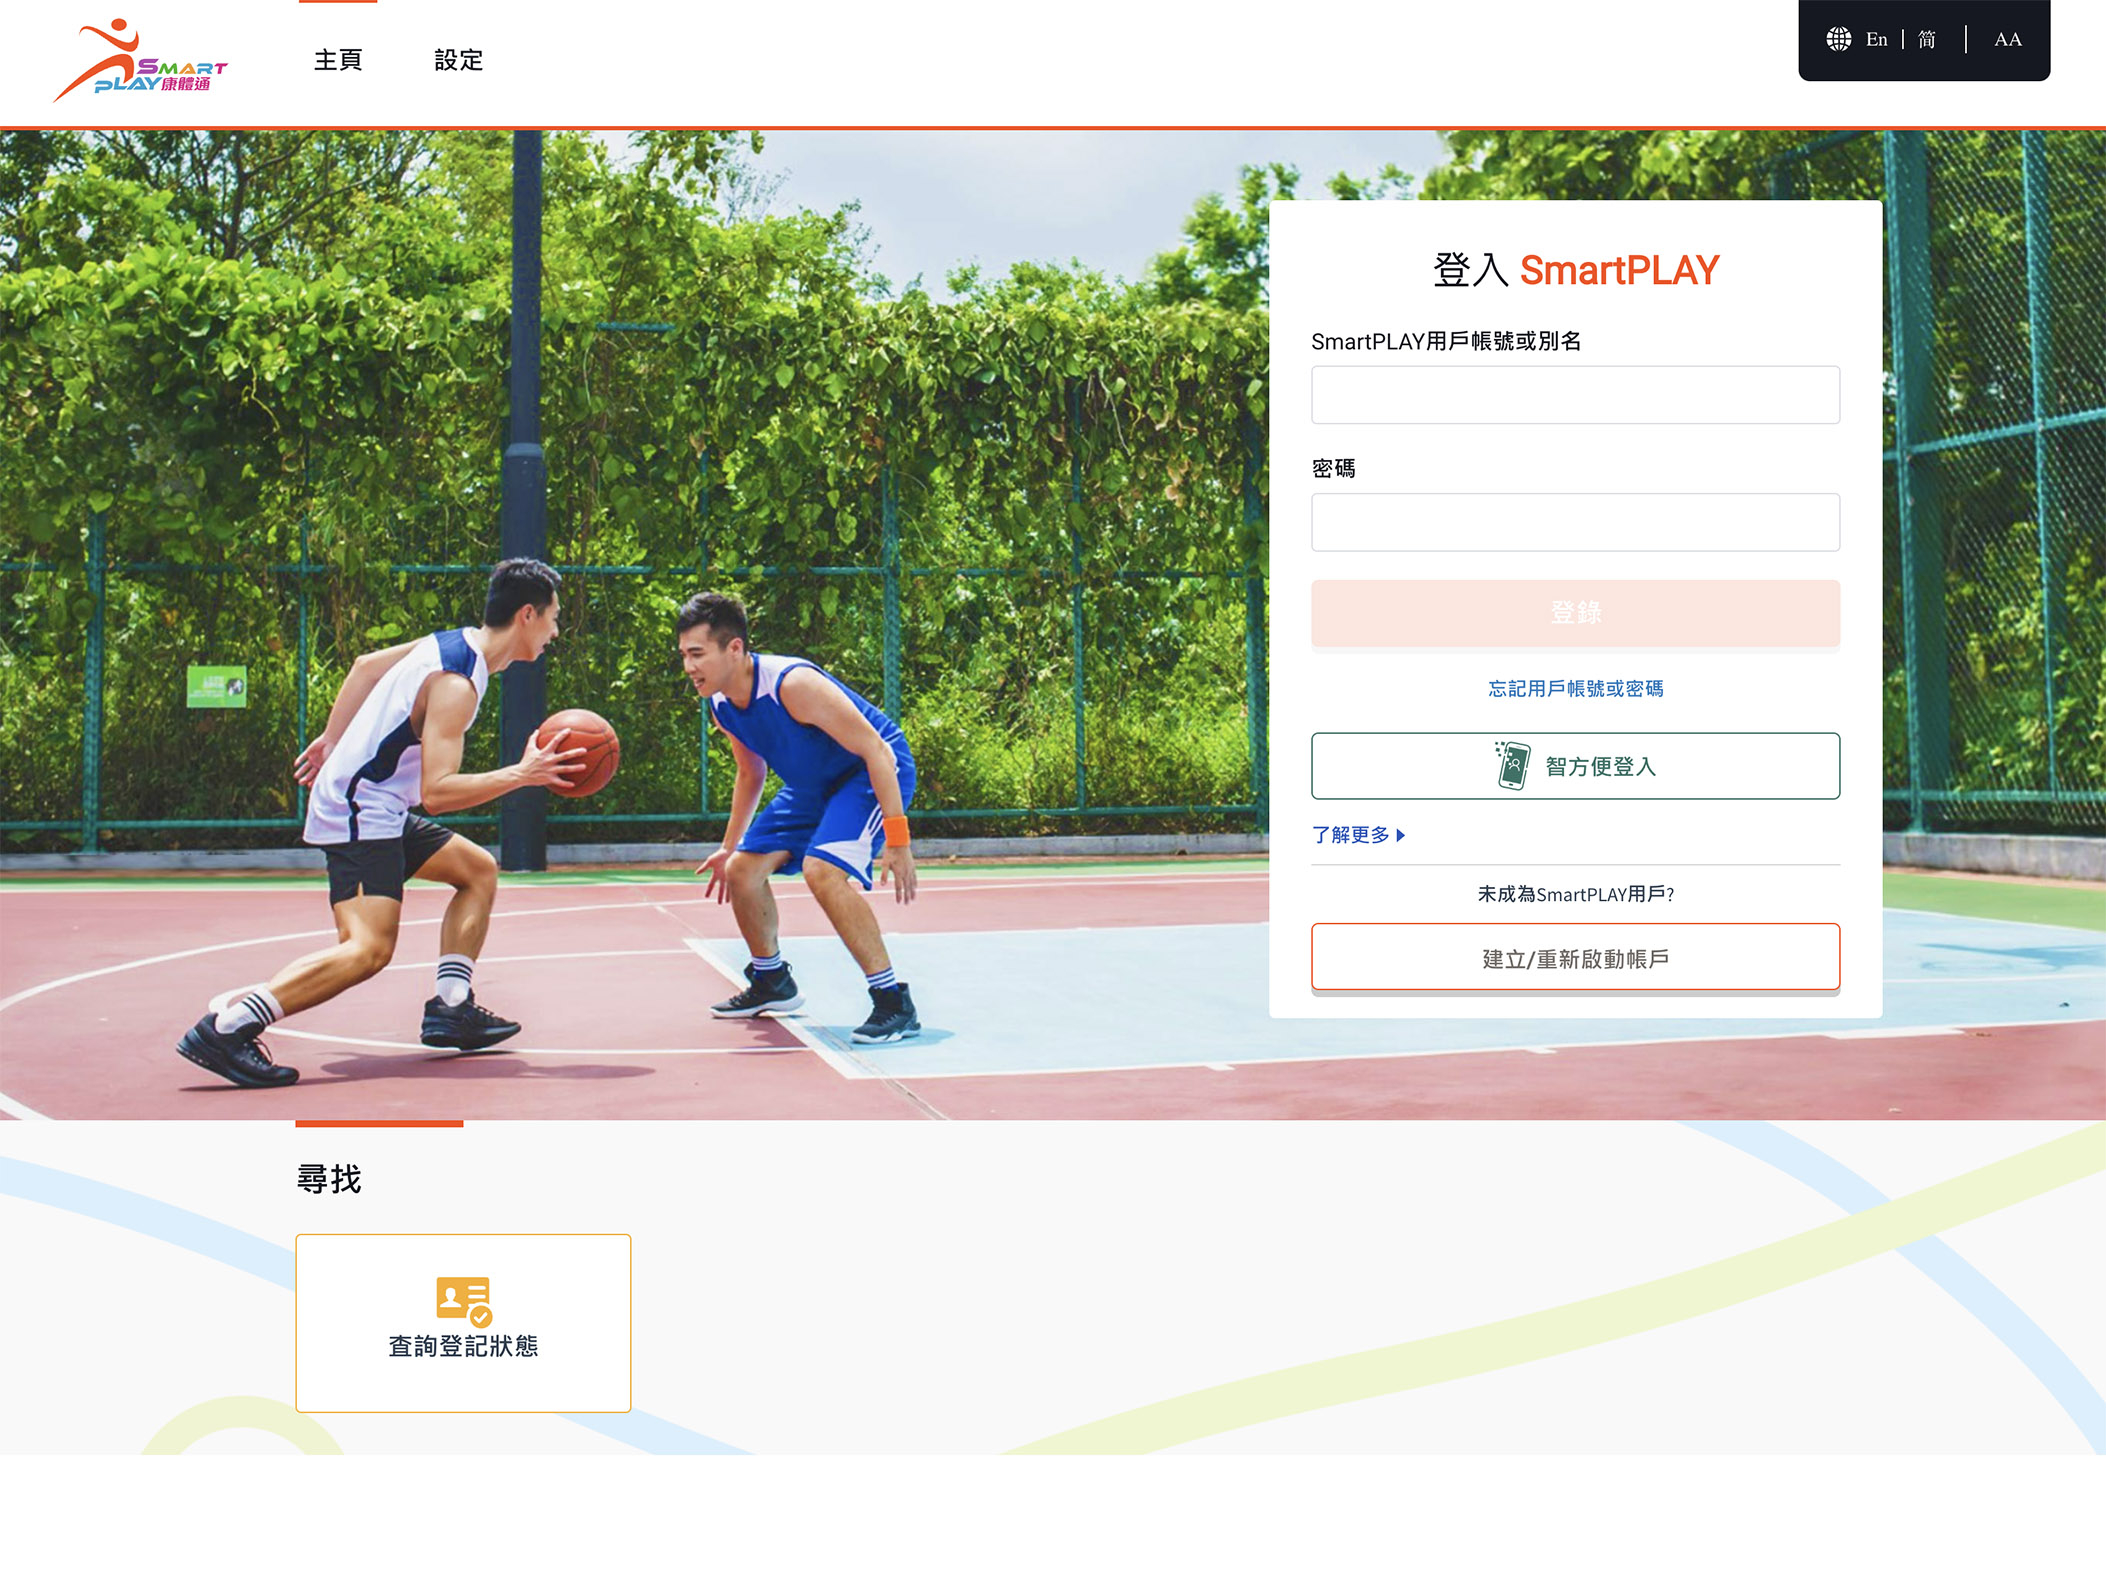Viewport: 2106px width, 1579px height.
Task: Click into the 密碼 password field
Action: [x=1575, y=522]
